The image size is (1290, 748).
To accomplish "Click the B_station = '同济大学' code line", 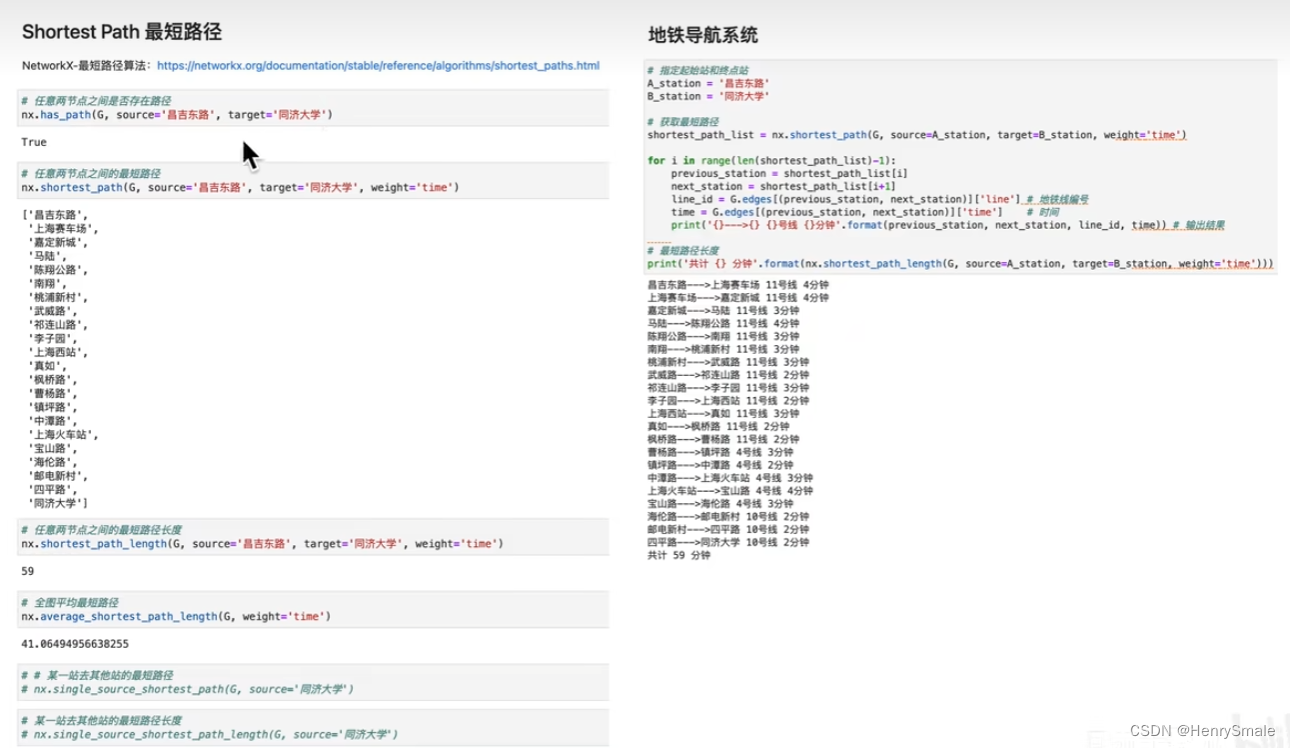I will pyautogui.click(x=709, y=96).
